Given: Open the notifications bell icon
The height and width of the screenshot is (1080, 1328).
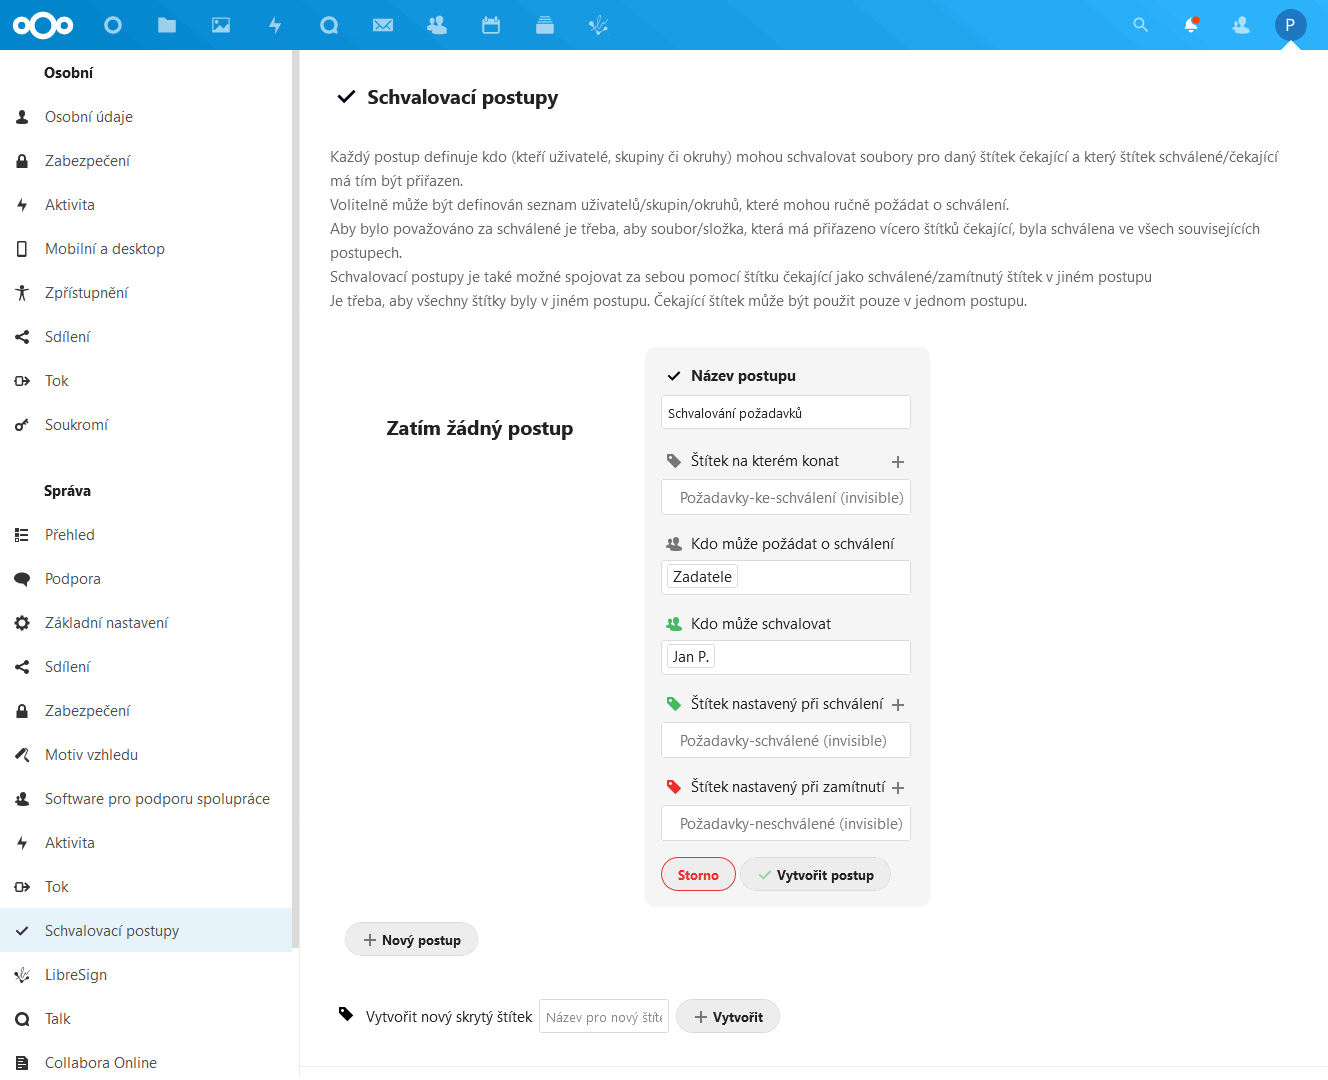Looking at the screenshot, I should coord(1191,25).
